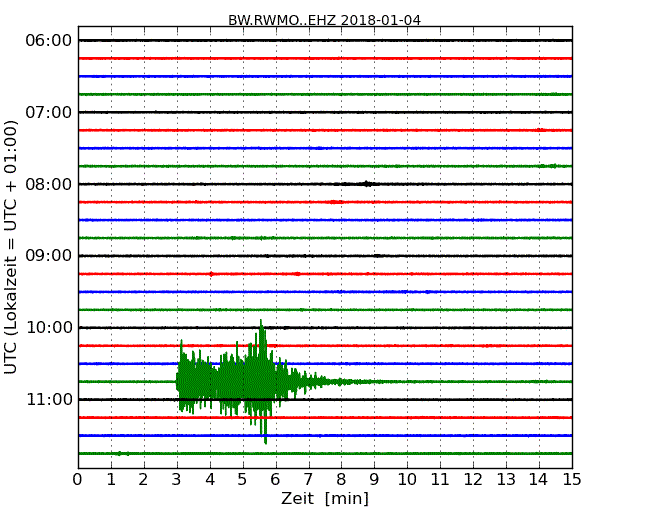
Task: Click x-axis tick label 0
Action: tap(78, 480)
